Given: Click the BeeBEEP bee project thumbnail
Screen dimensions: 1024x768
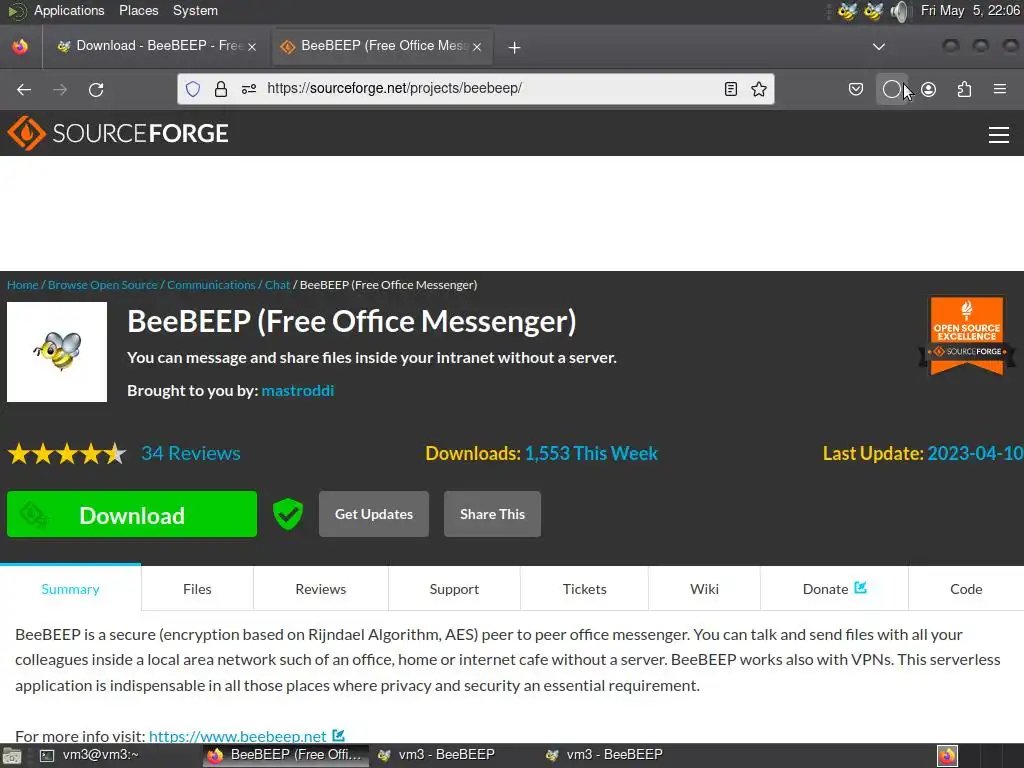Looking at the screenshot, I should coord(57,352).
